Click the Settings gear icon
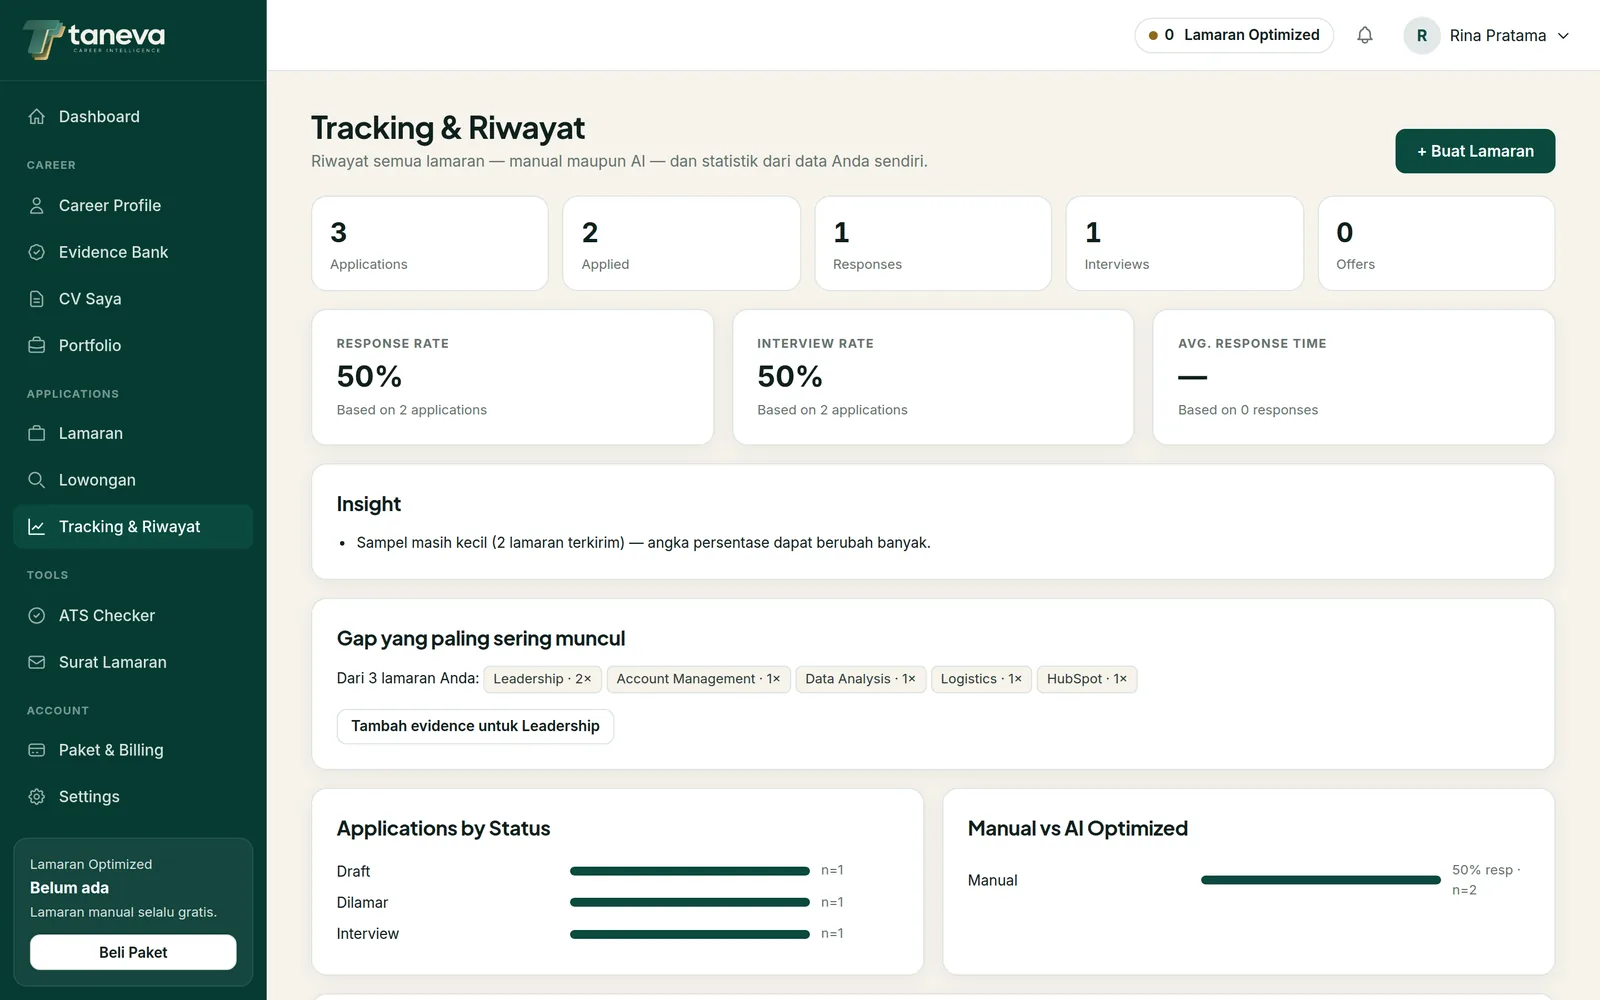Image resolution: width=1600 pixels, height=1000 pixels. 37,797
